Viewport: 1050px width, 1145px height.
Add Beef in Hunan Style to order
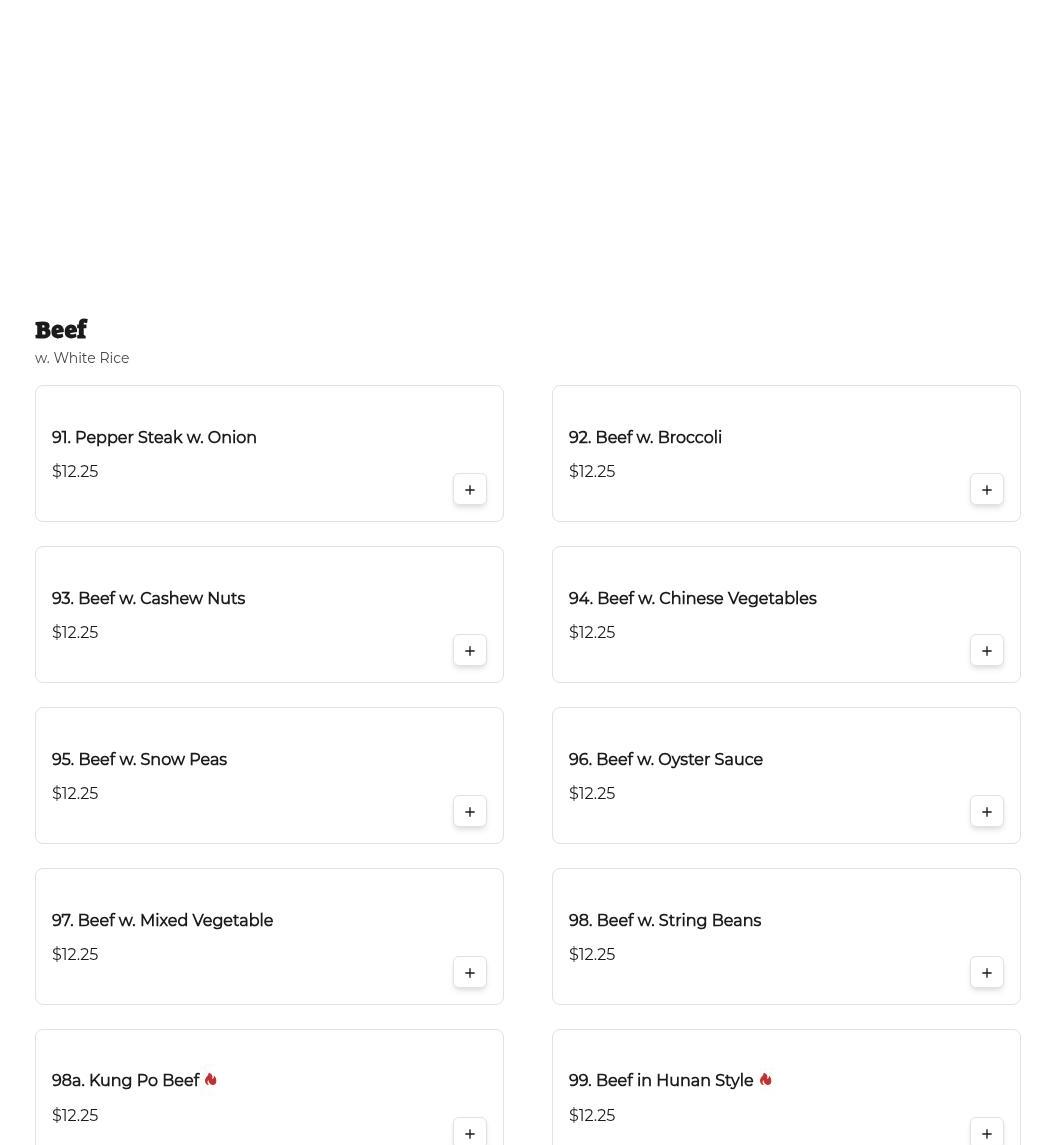click(x=987, y=1133)
